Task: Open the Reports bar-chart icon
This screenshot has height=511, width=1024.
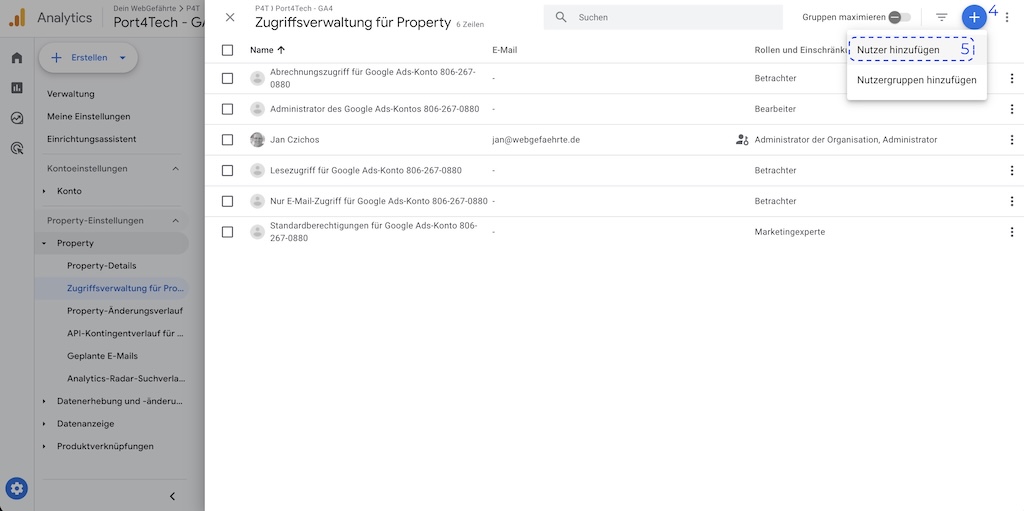Action: (17, 88)
